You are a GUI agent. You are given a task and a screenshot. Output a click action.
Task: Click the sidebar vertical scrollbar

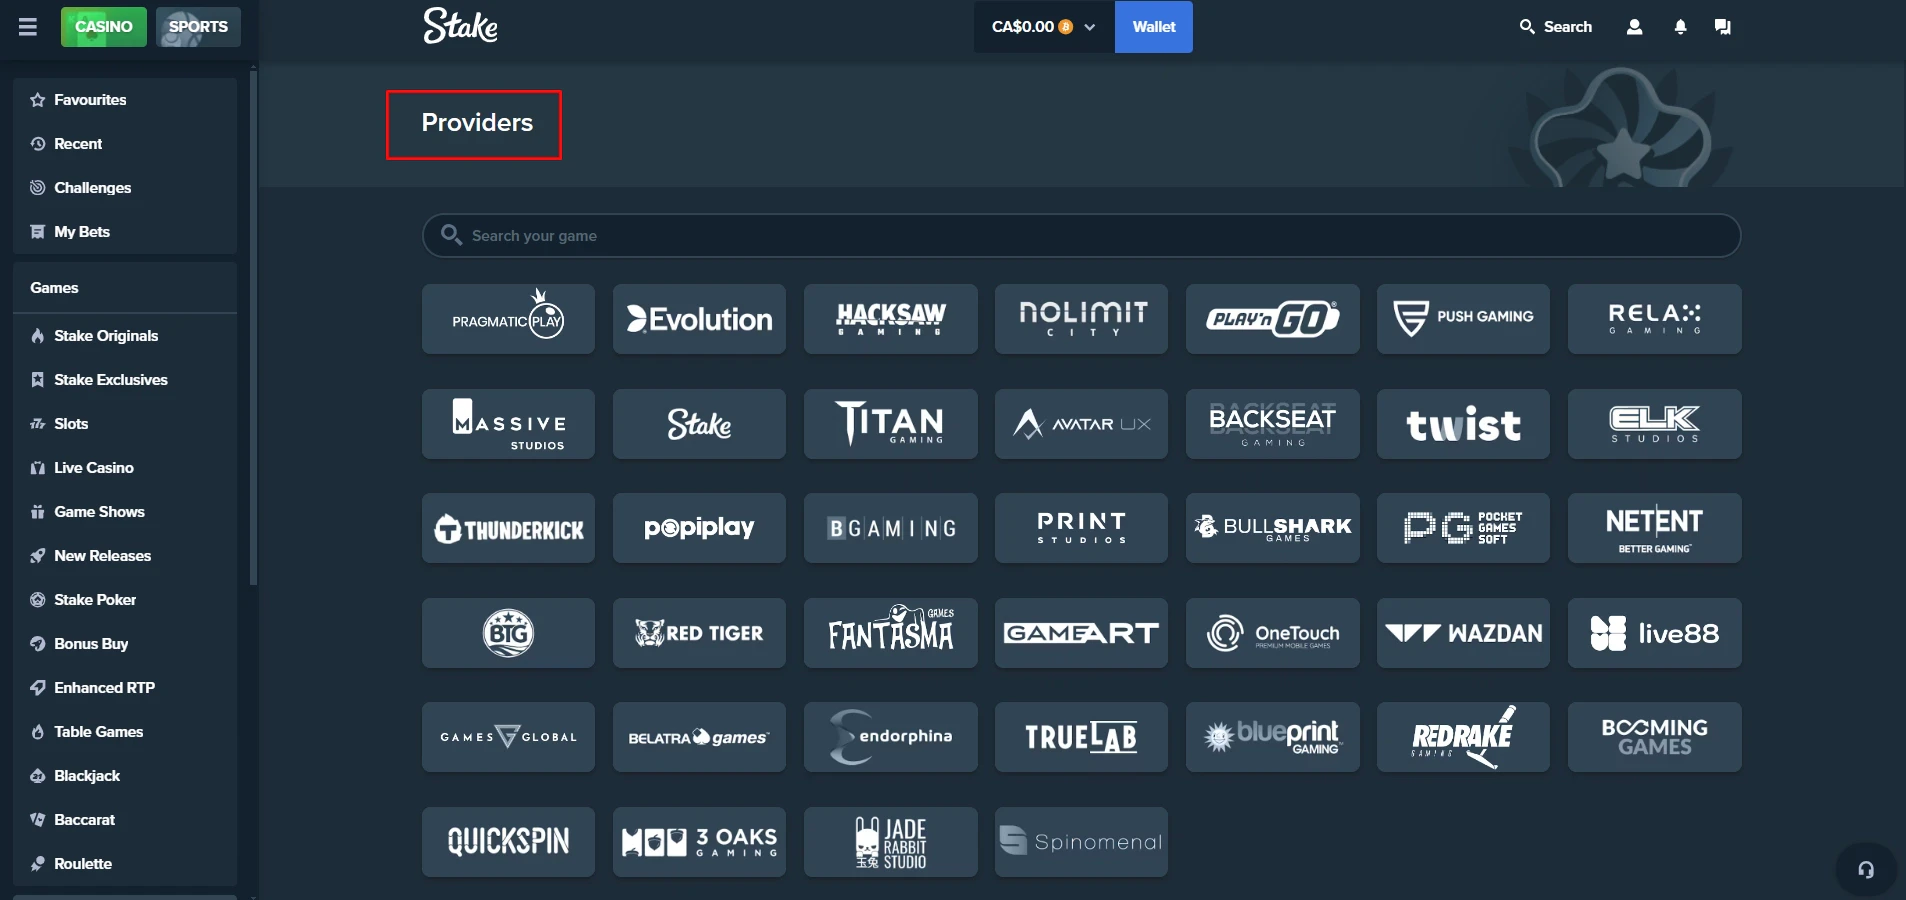coord(253,328)
